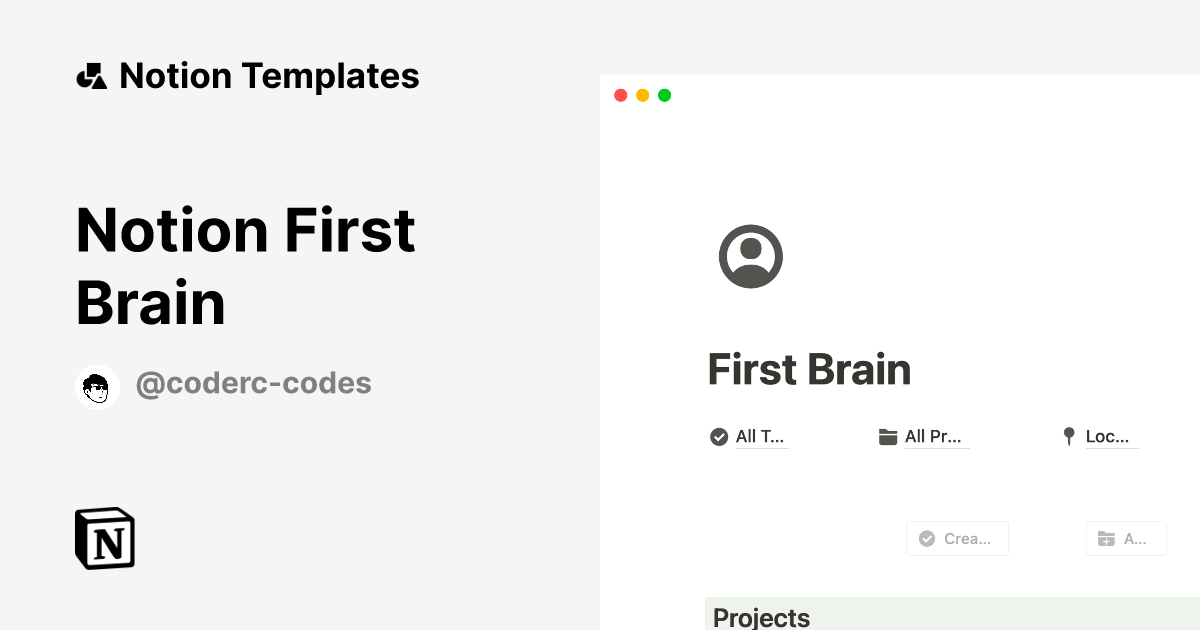Click the Notion Templates puzzle-piece logo
Screen dimensions: 1200x630
91,75
